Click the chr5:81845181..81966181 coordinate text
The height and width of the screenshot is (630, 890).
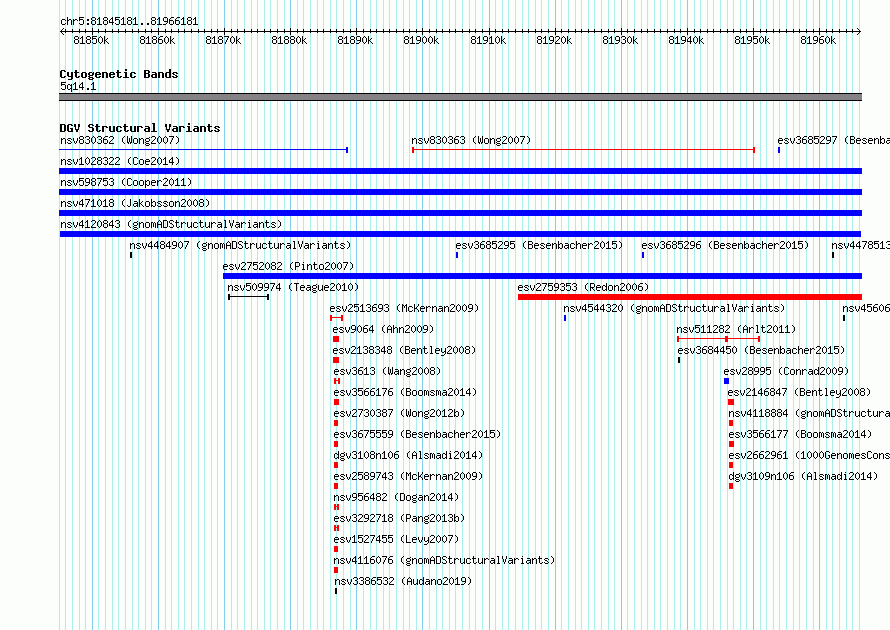click(x=129, y=22)
